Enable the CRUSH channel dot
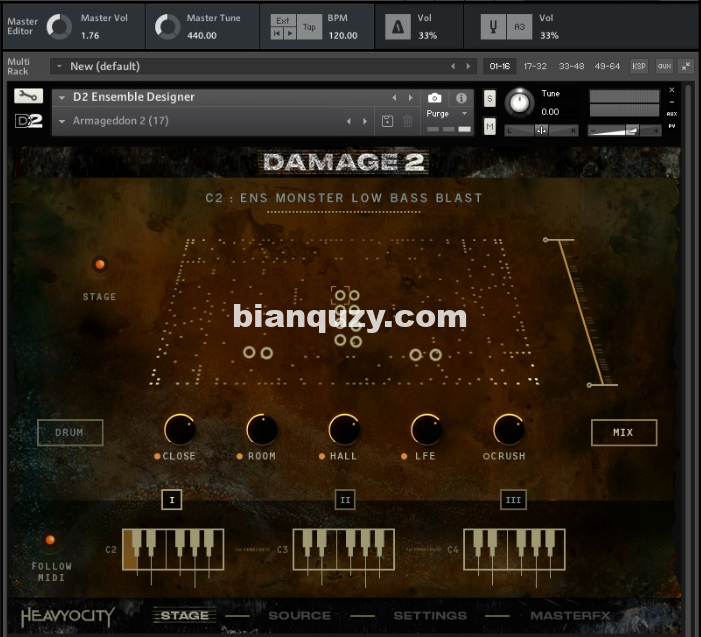The image size is (701, 637). pyautogui.click(x=486, y=456)
